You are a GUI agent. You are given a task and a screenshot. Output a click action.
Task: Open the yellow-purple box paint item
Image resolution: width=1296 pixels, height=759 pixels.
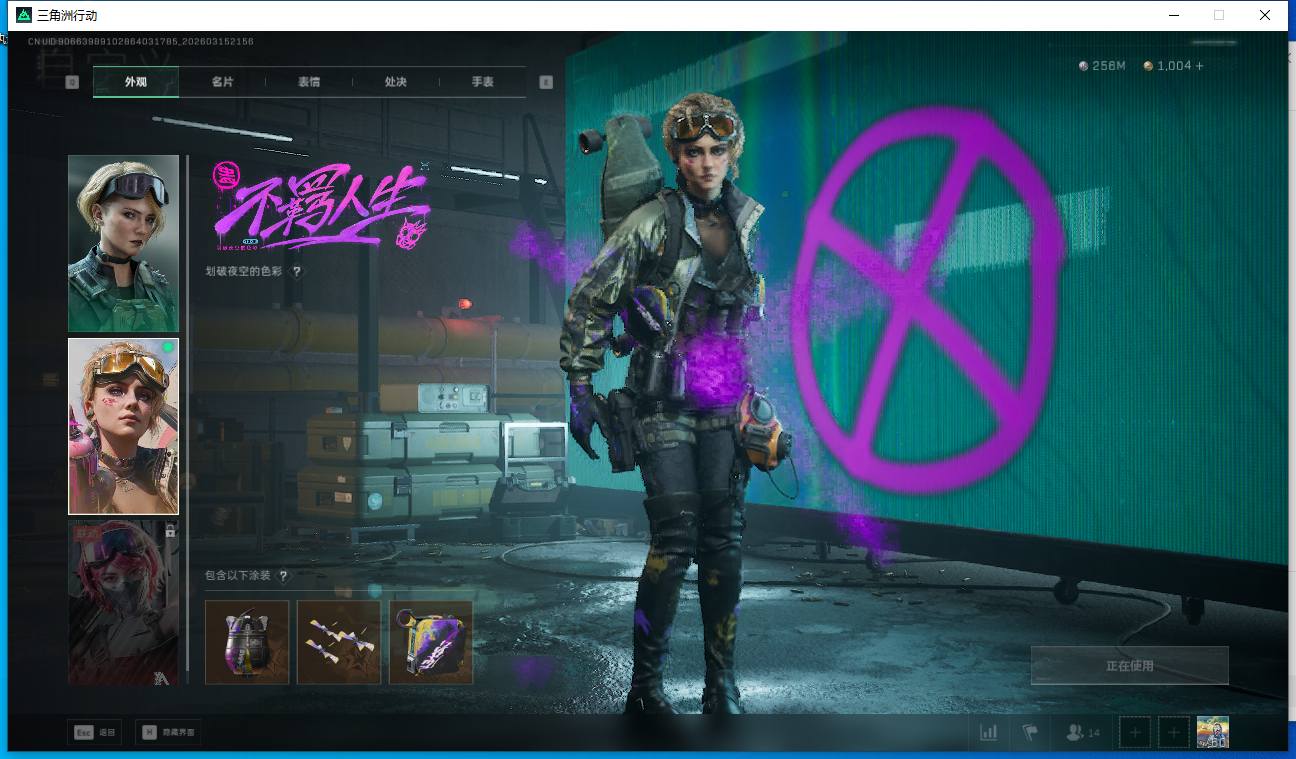point(431,642)
